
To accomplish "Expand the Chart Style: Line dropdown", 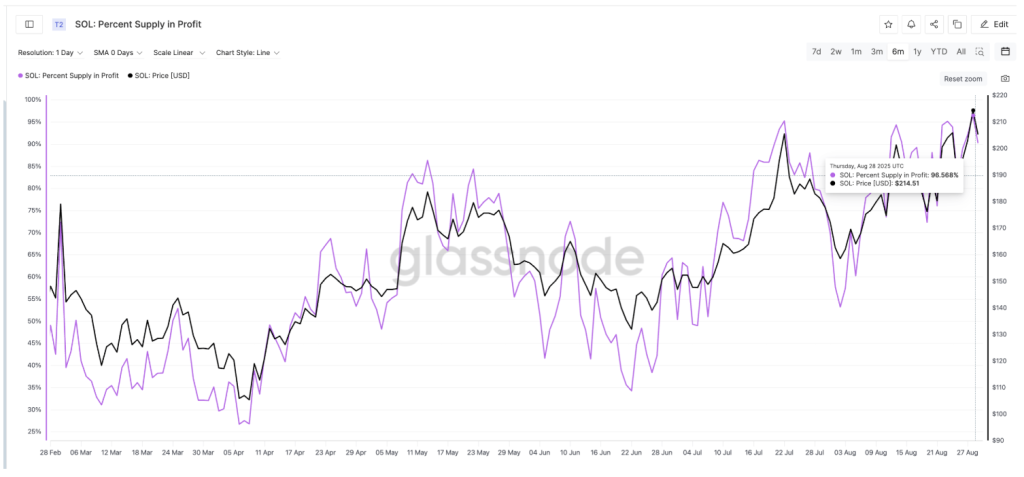I will coord(249,52).
